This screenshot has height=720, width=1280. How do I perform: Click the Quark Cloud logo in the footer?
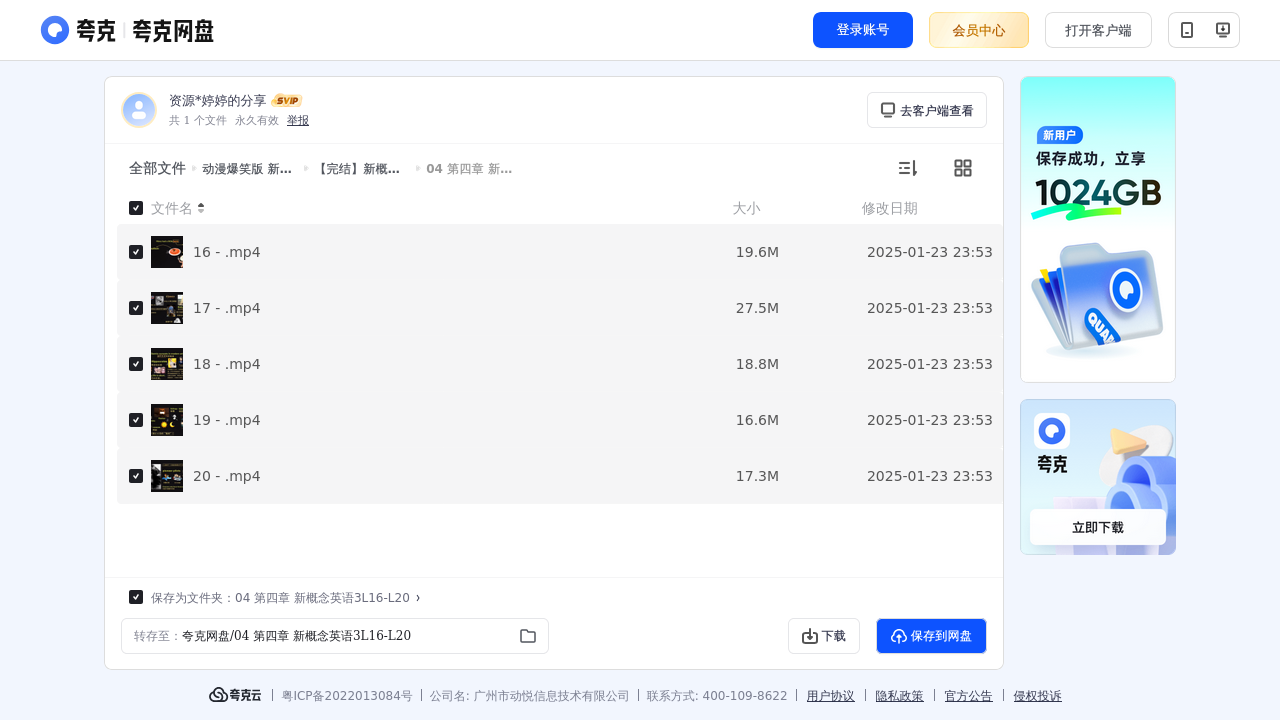[235, 695]
